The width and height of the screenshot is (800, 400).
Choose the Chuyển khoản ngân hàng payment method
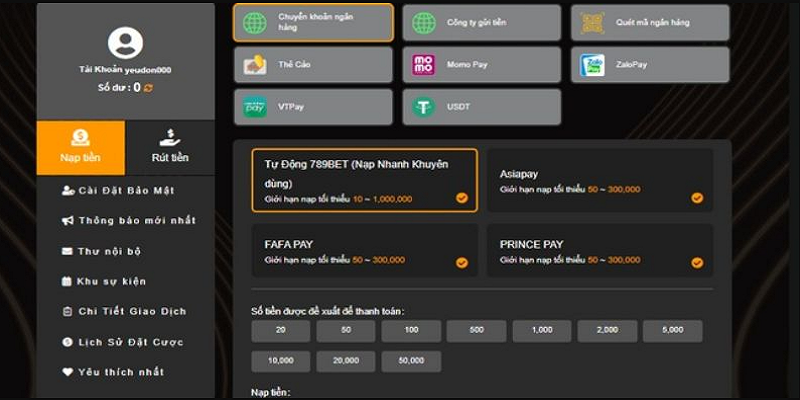(313, 22)
